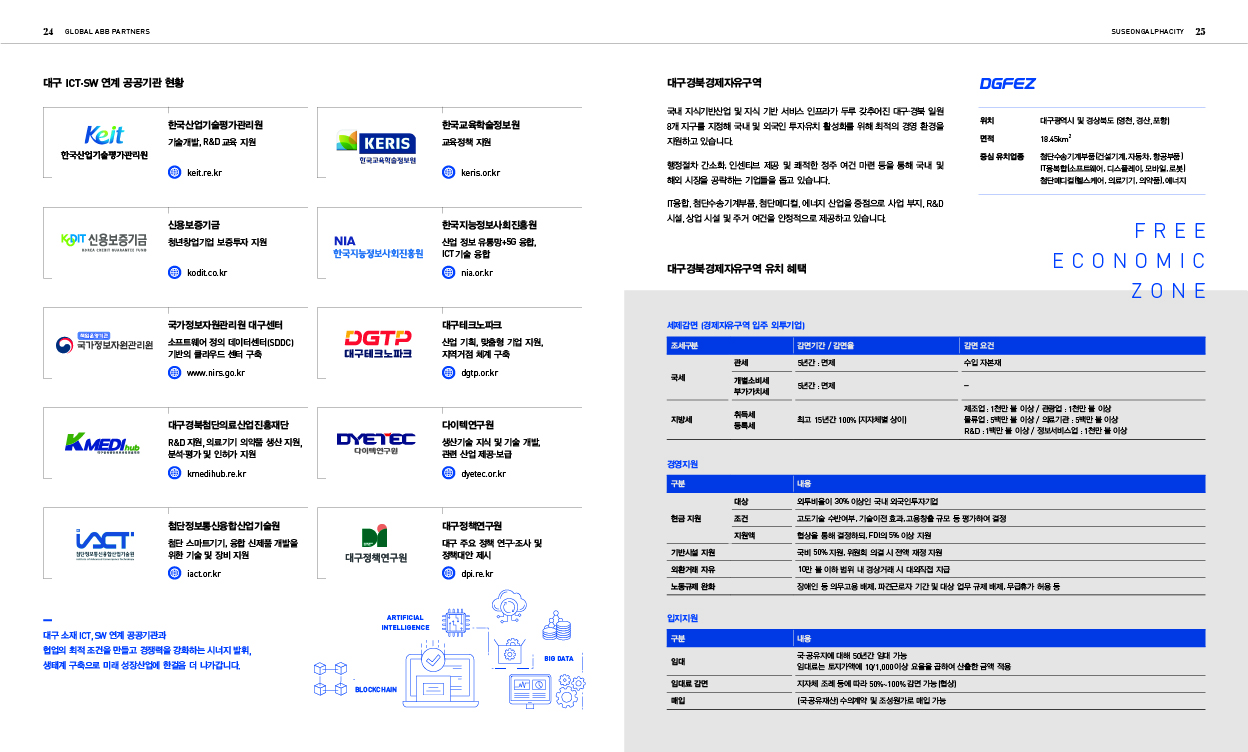
Task: Click the DYETEC 다이텍연구원 logo
Action: click(376, 443)
